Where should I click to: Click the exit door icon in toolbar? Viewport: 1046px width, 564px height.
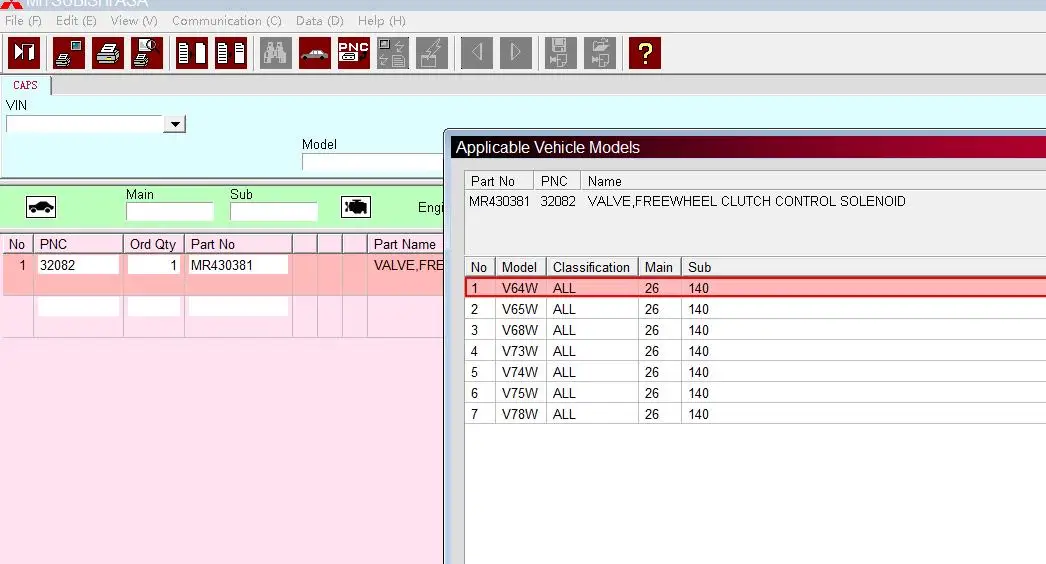click(x=23, y=52)
